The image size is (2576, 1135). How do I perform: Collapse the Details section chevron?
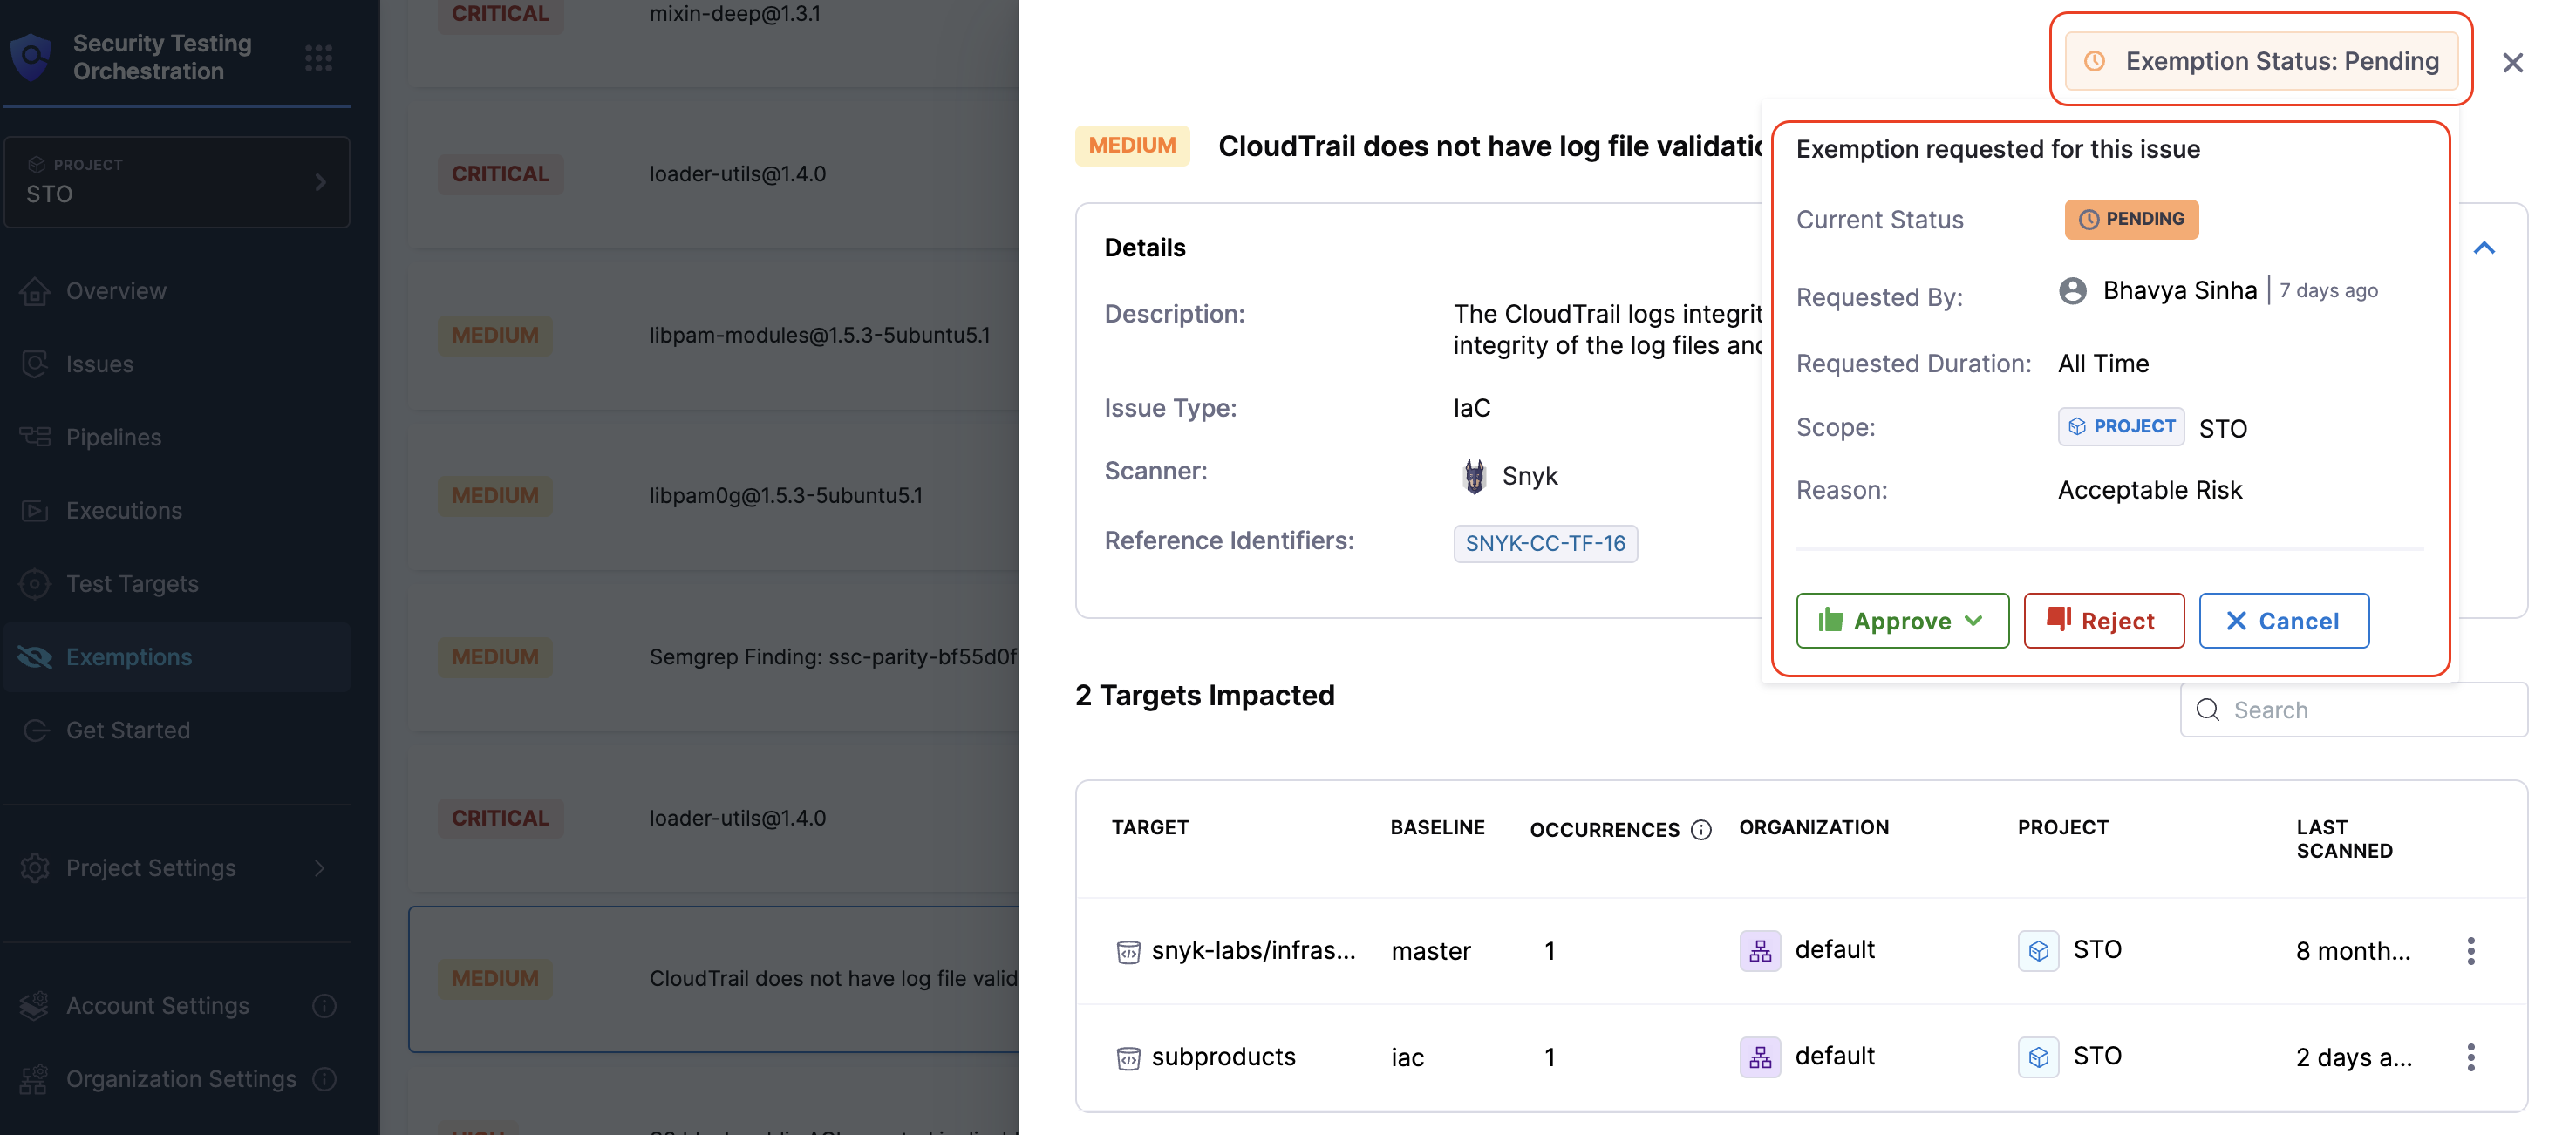[2484, 247]
